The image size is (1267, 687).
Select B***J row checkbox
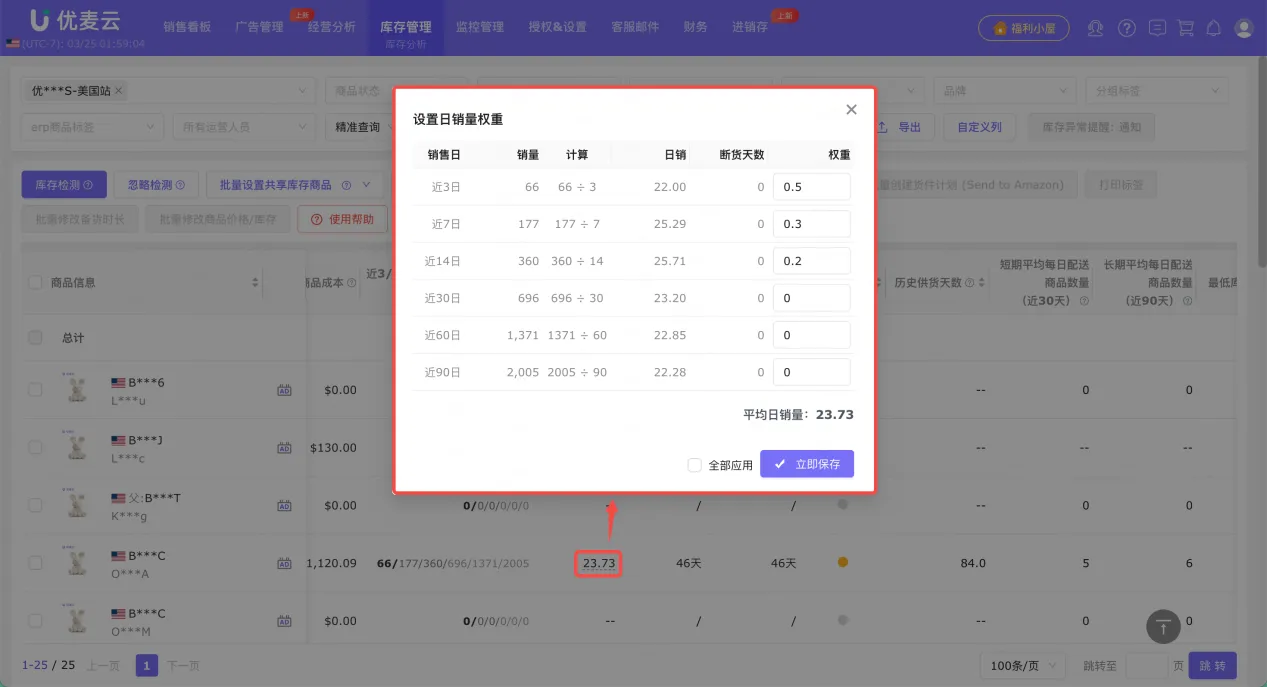(36, 448)
